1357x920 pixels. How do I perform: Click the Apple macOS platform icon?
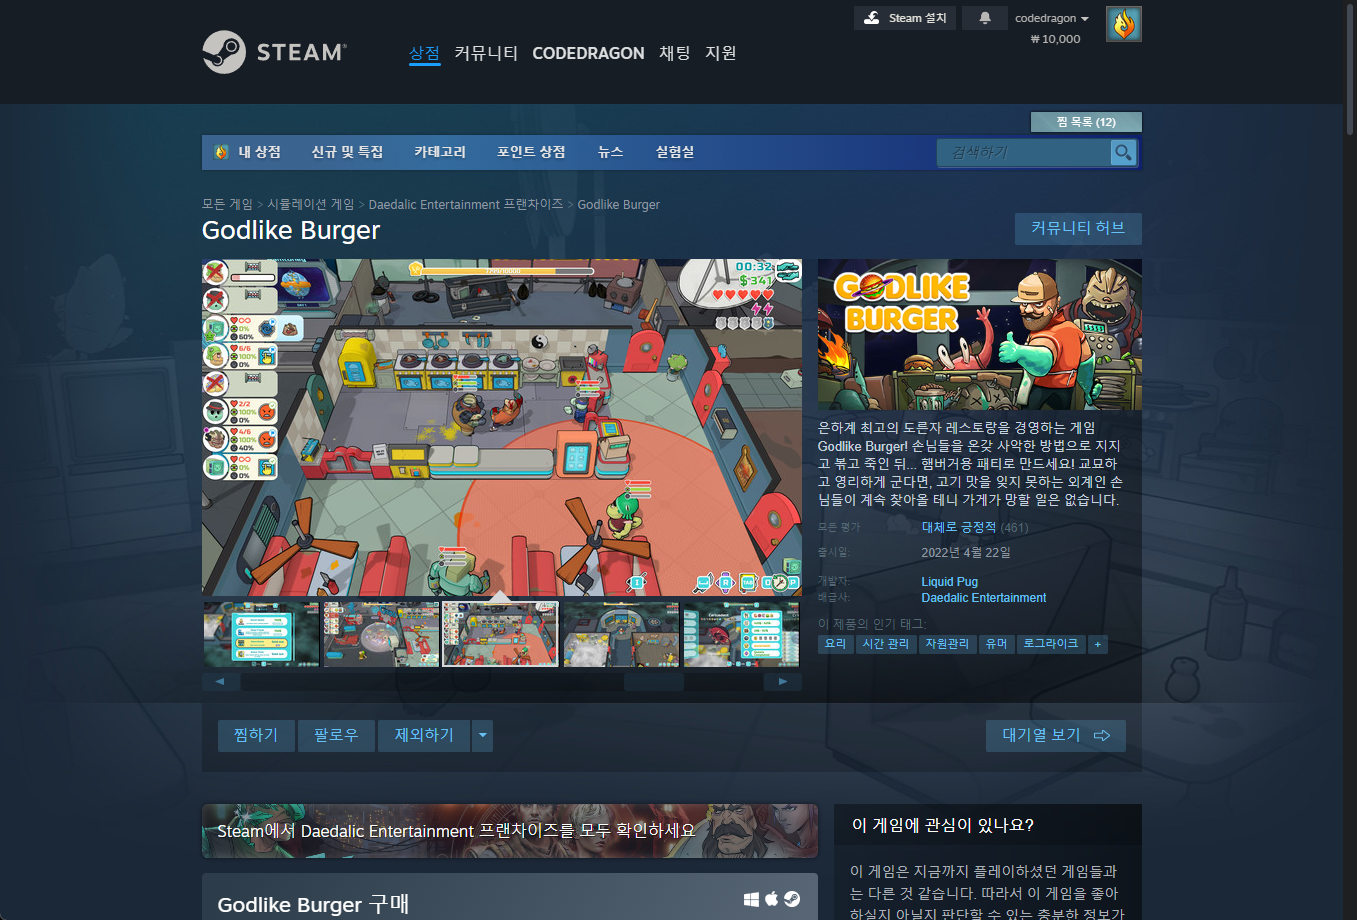pyautogui.click(x=772, y=899)
